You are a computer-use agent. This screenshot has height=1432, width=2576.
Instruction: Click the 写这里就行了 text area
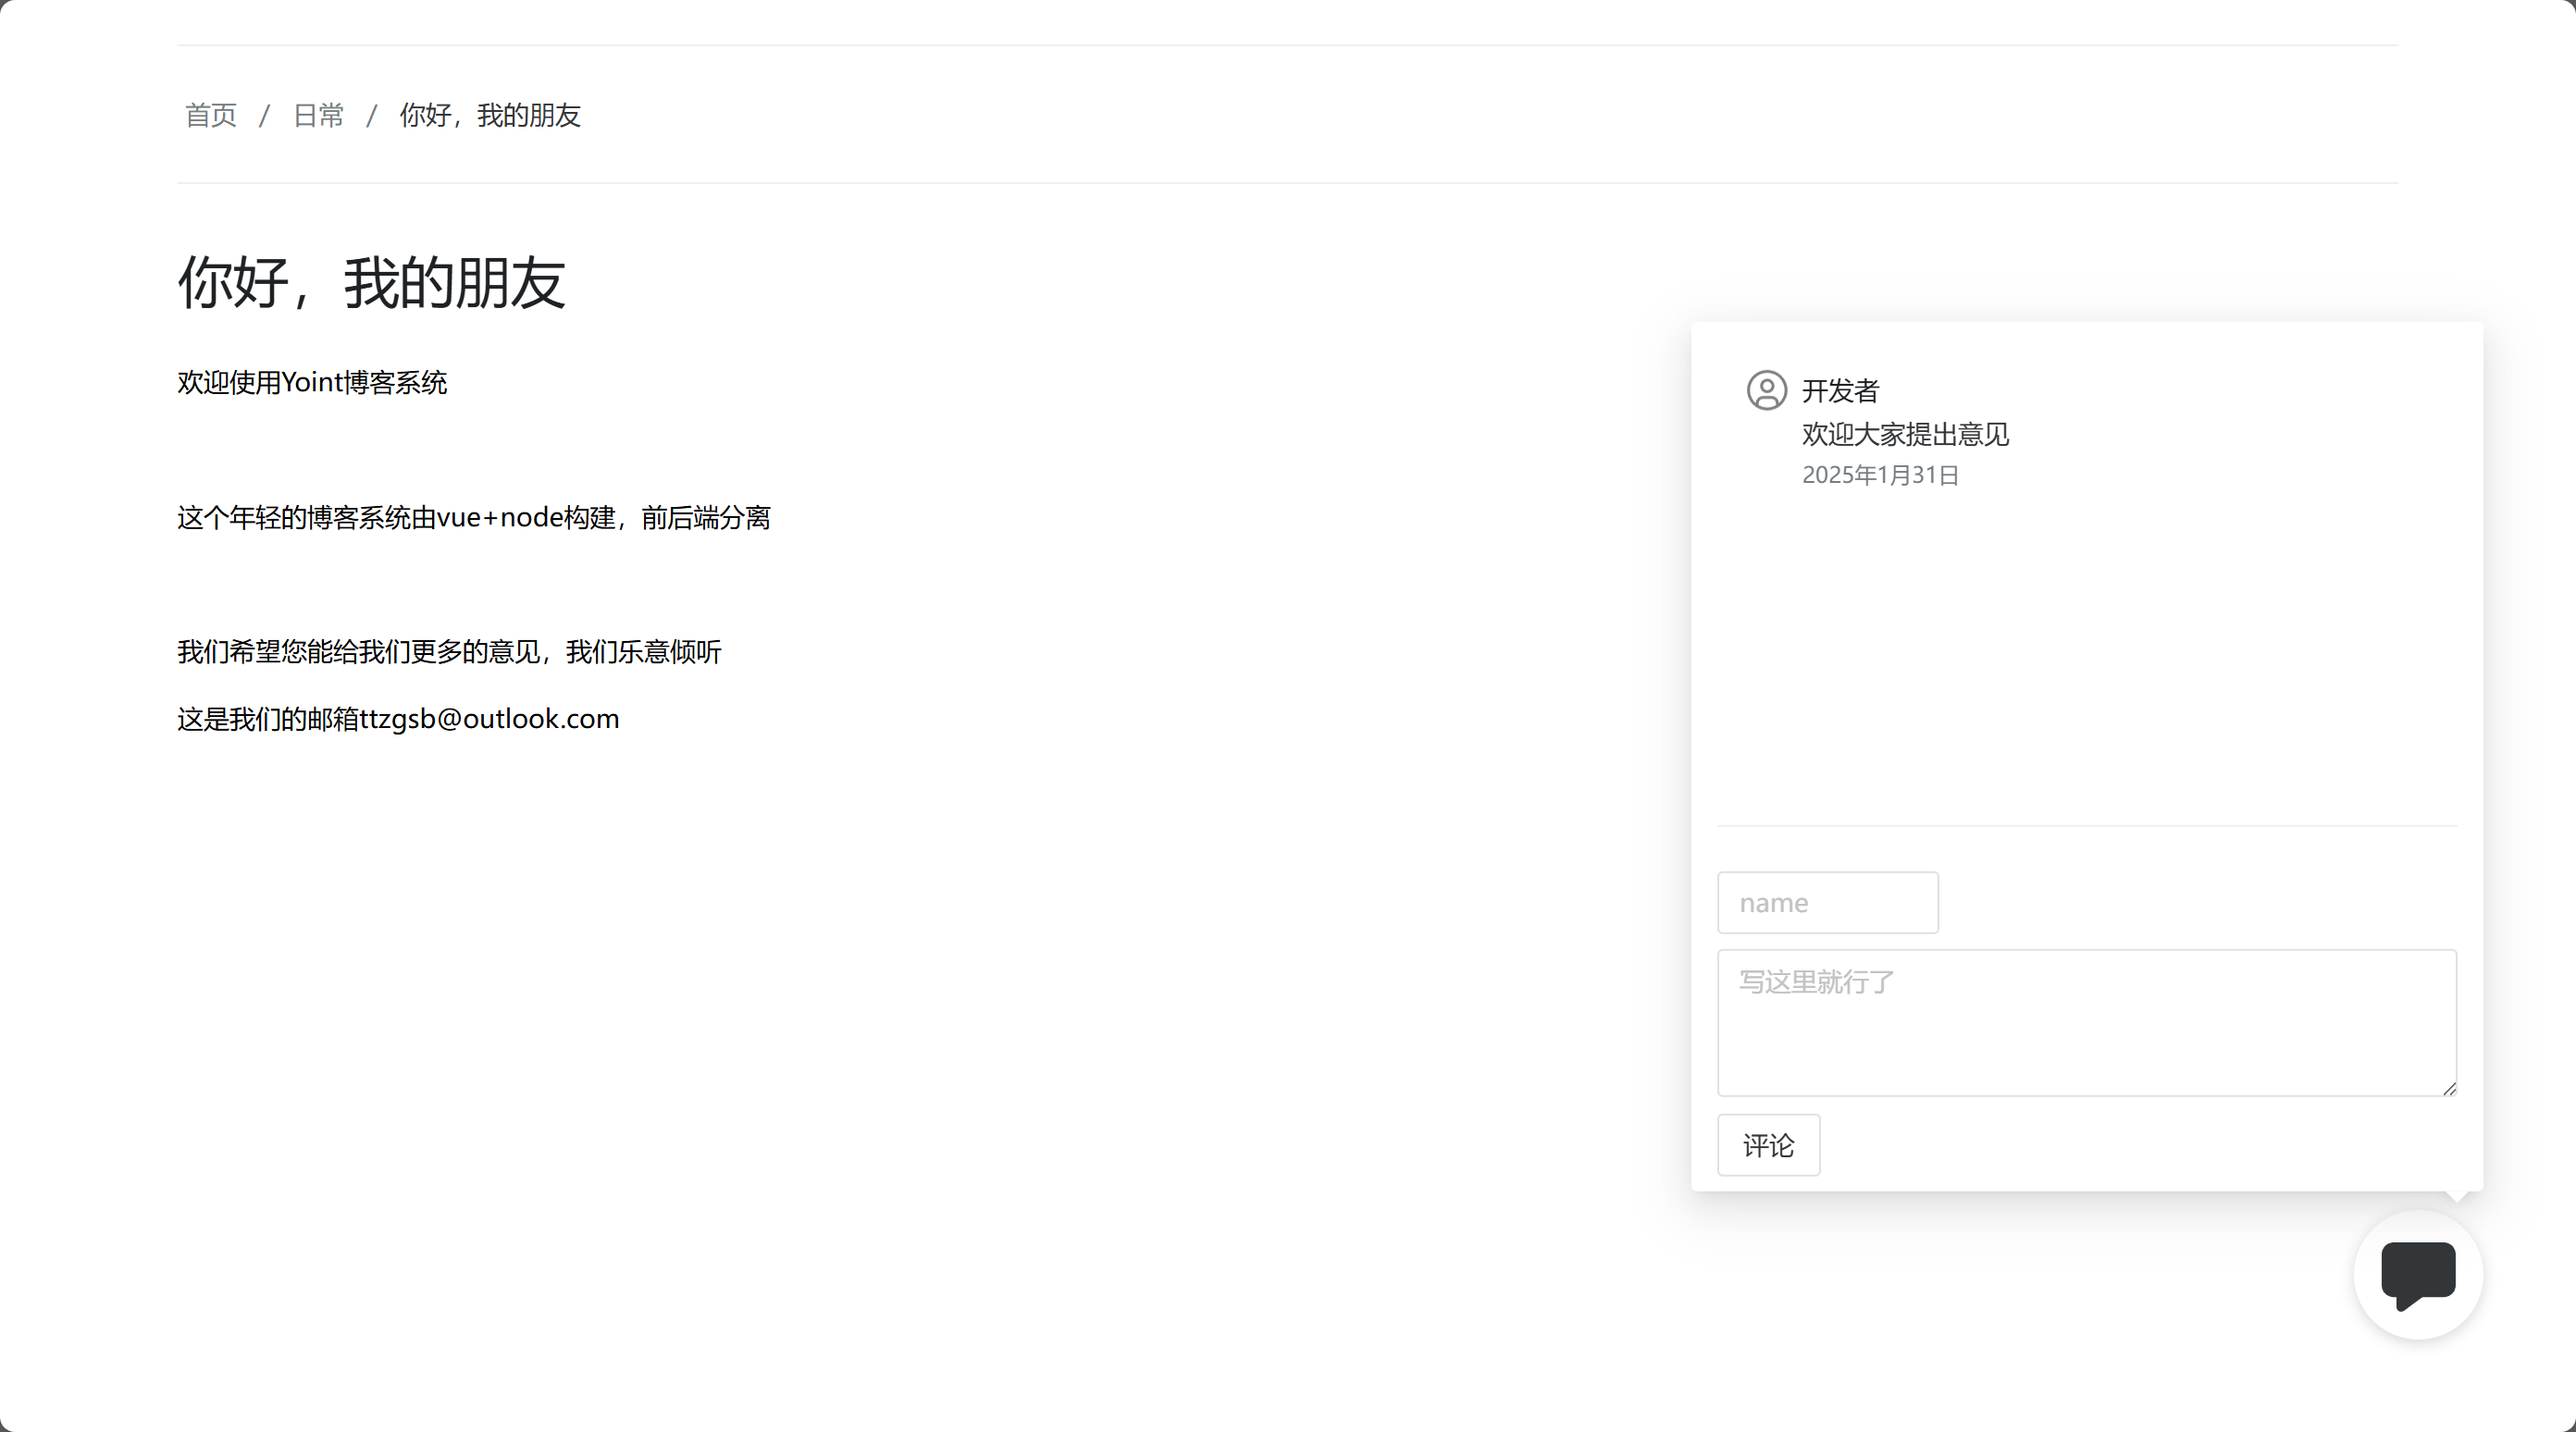pos(2086,1021)
